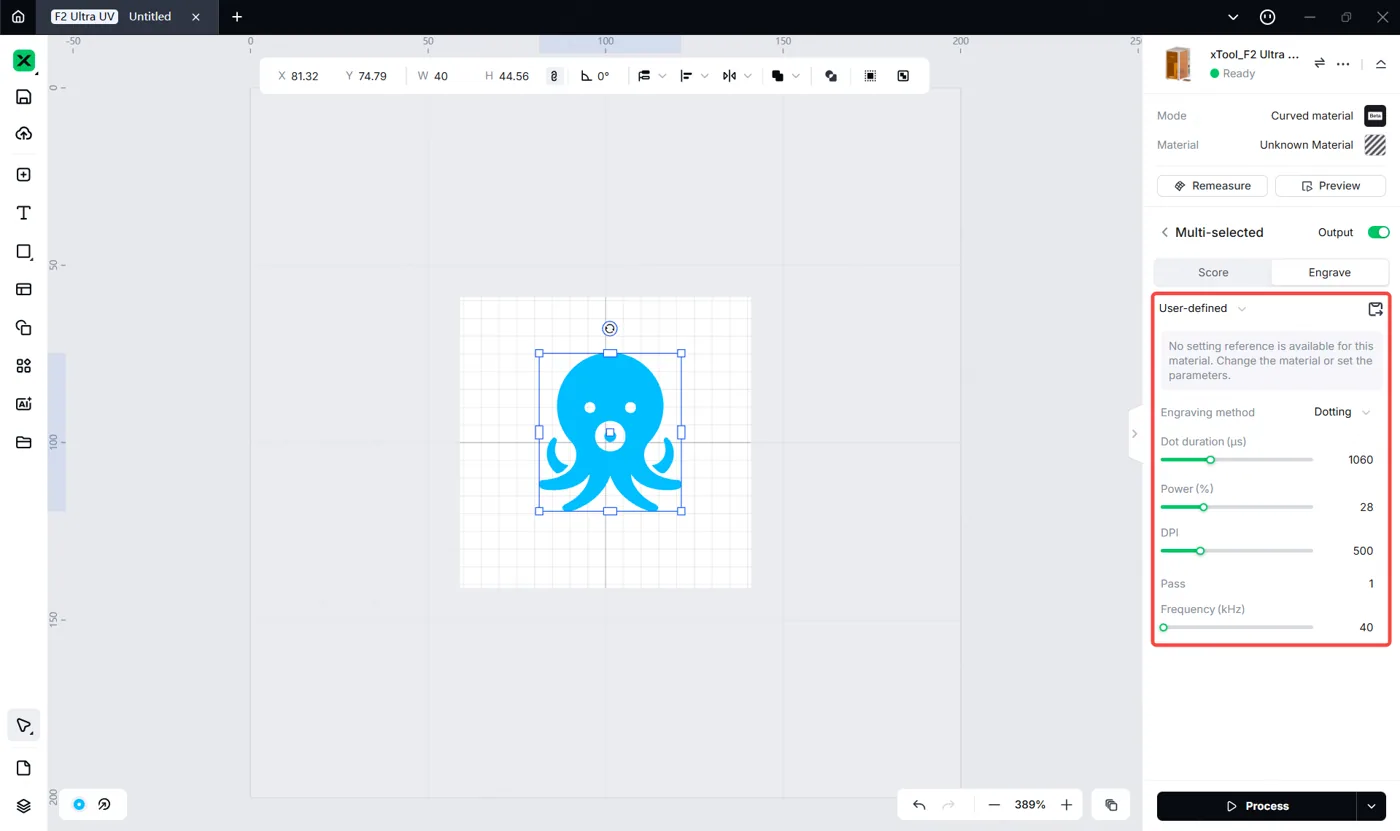
Task: Click the blue laser position dot icon
Action: point(79,804)
